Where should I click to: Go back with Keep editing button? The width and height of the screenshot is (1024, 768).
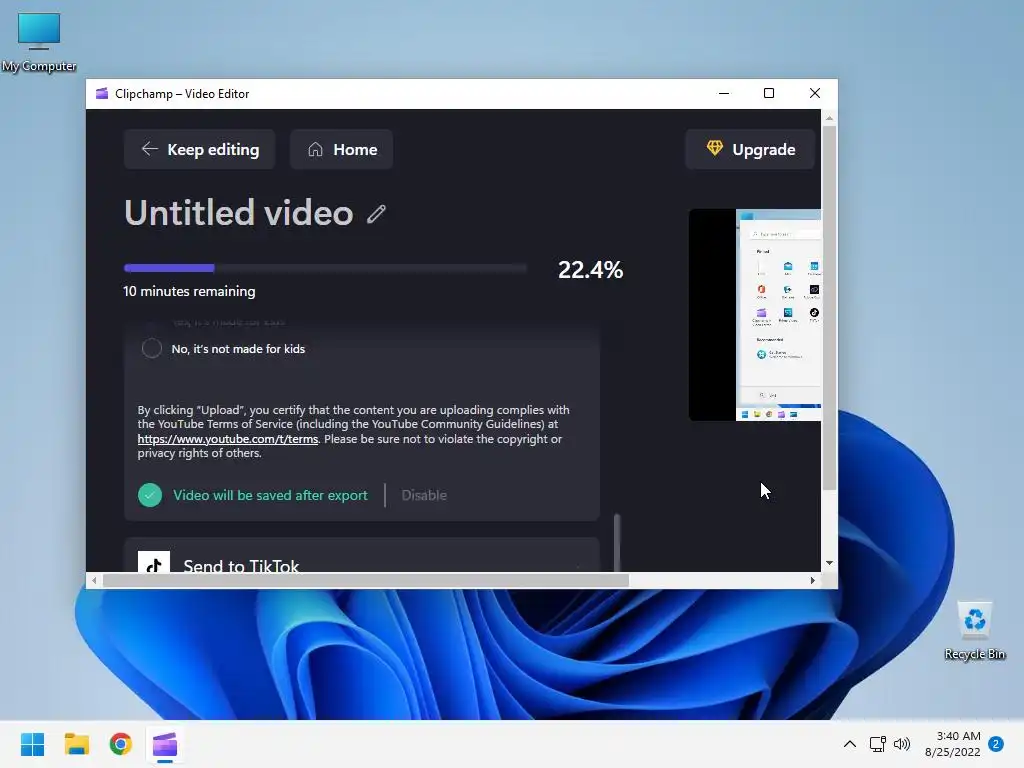point(199,150)
